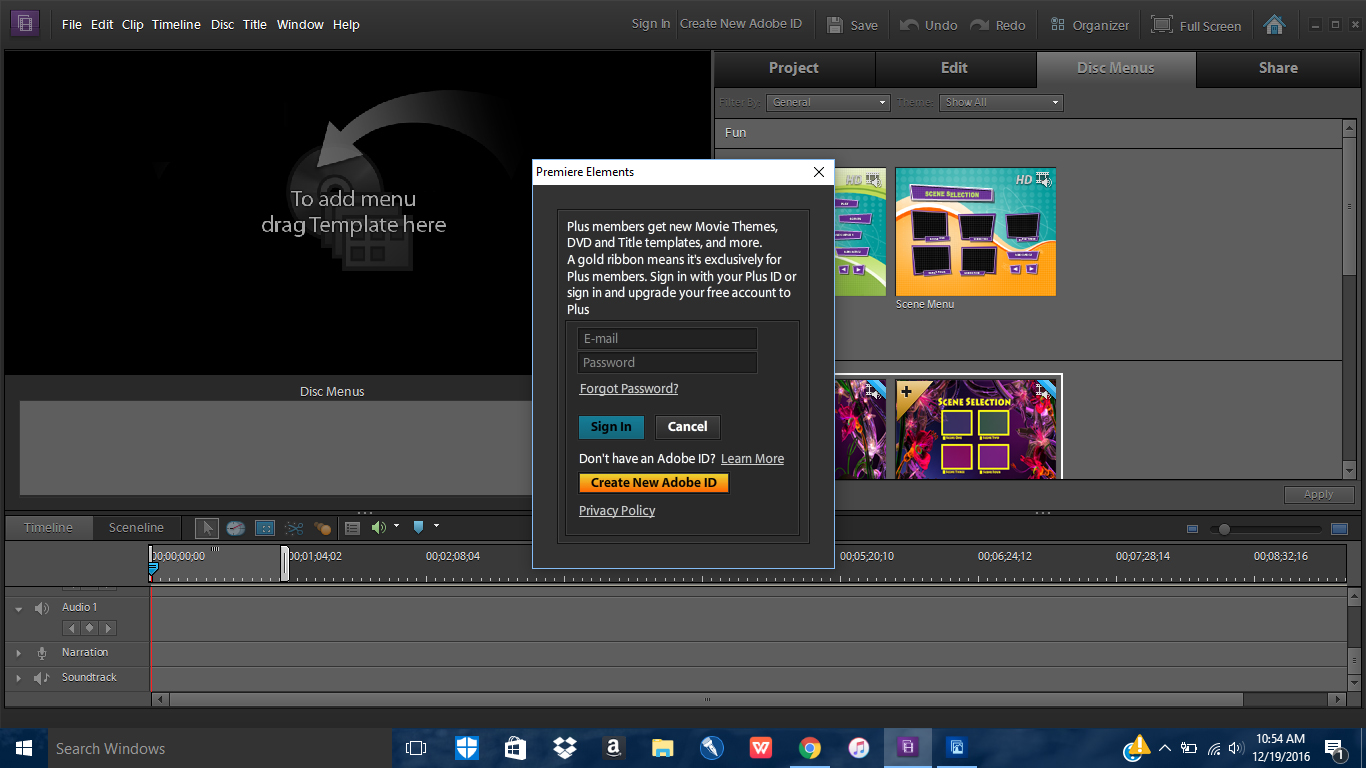Collapse the Audio 1 track
The image size is (1366, 768).
pos(18,609)
